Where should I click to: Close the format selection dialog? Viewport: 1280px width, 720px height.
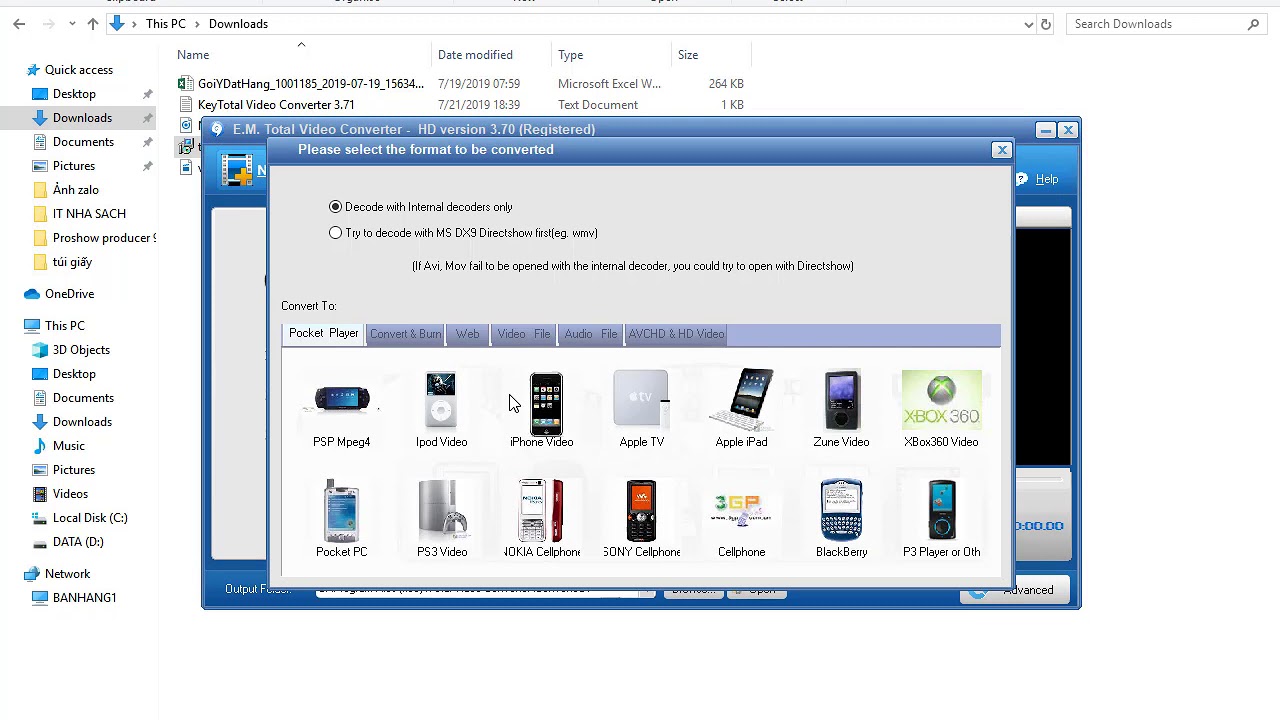tap(1002, 150)
